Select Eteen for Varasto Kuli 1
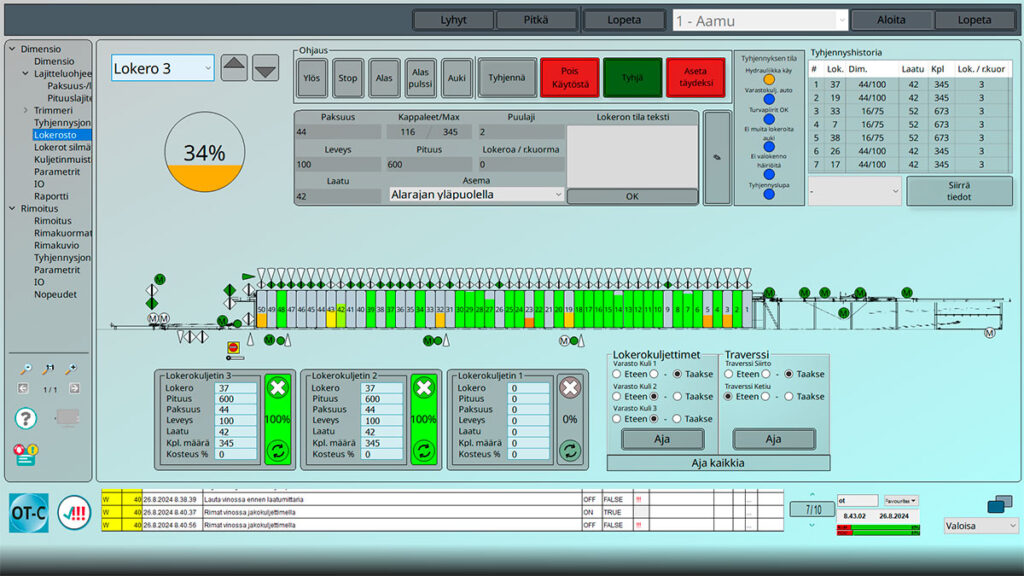 [617, 373]
